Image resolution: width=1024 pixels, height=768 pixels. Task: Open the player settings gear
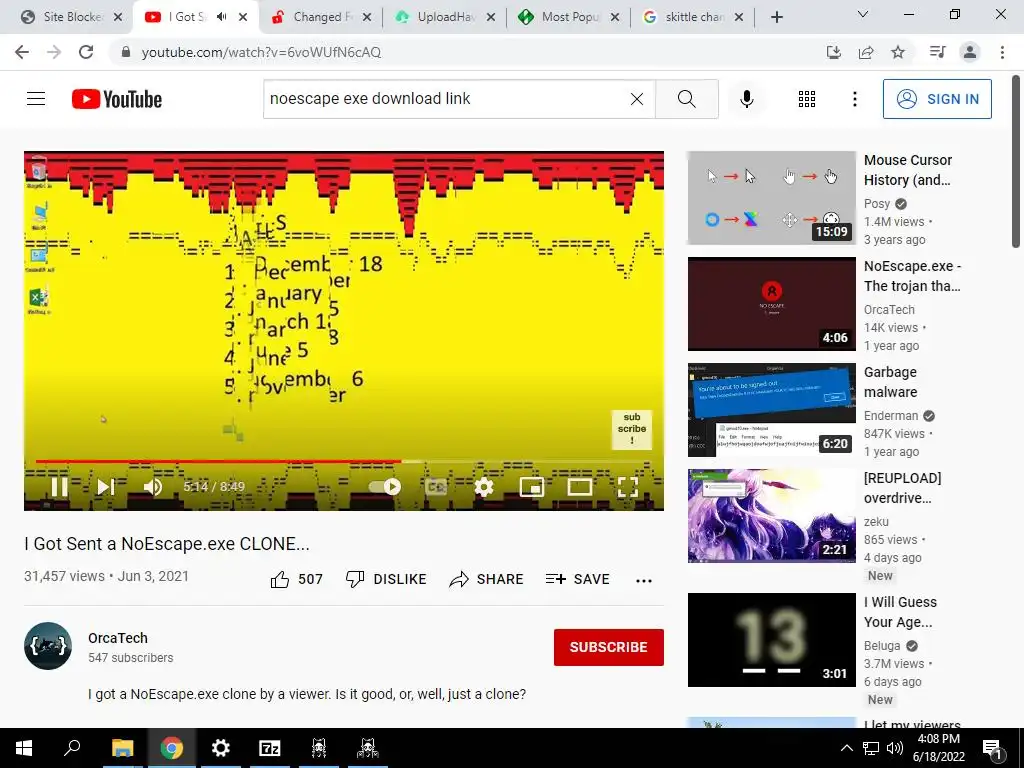point(483,487)
